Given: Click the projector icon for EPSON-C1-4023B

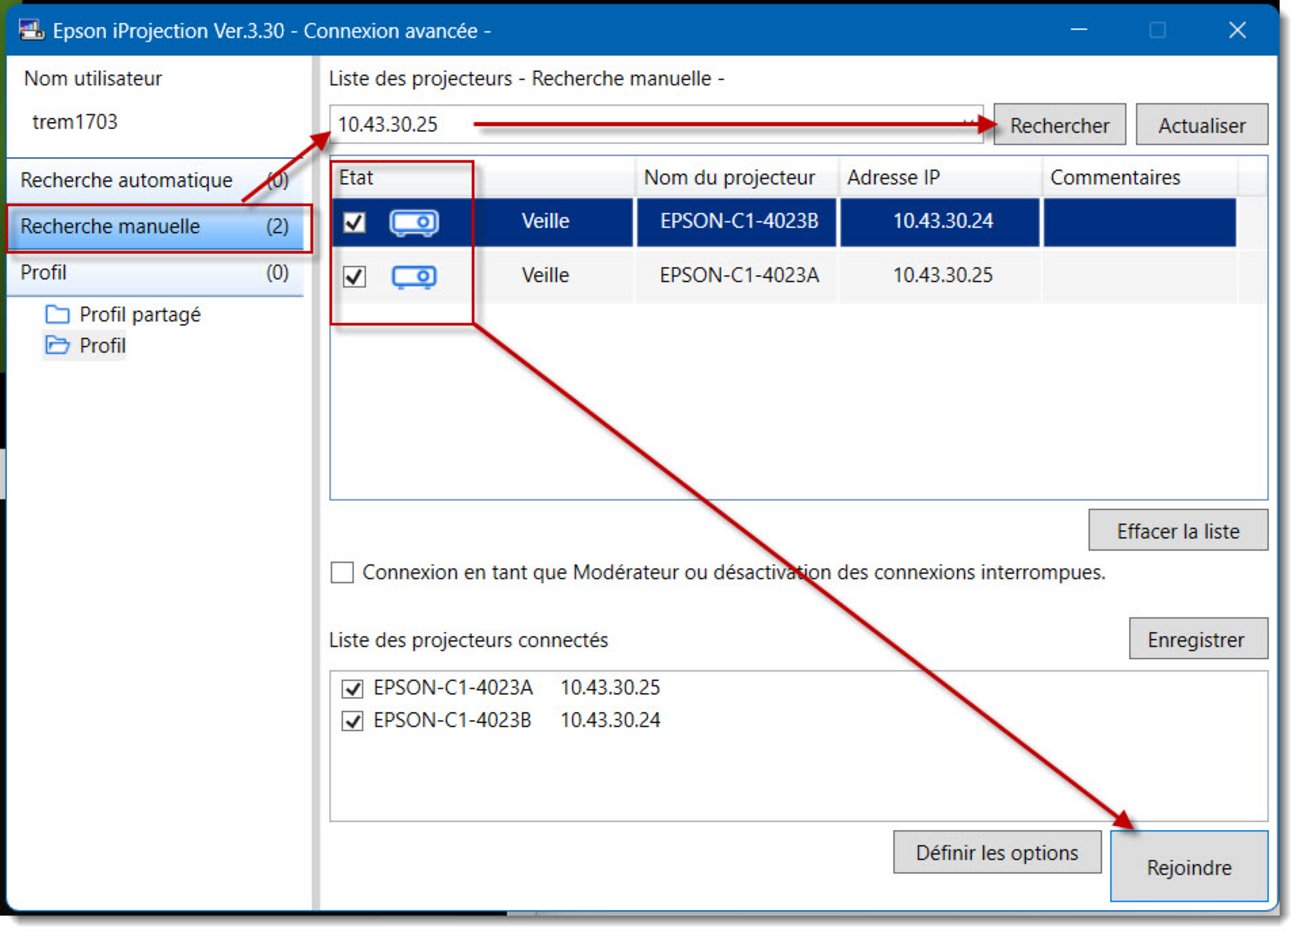Looking at the screenshot, I should (413, 222).
